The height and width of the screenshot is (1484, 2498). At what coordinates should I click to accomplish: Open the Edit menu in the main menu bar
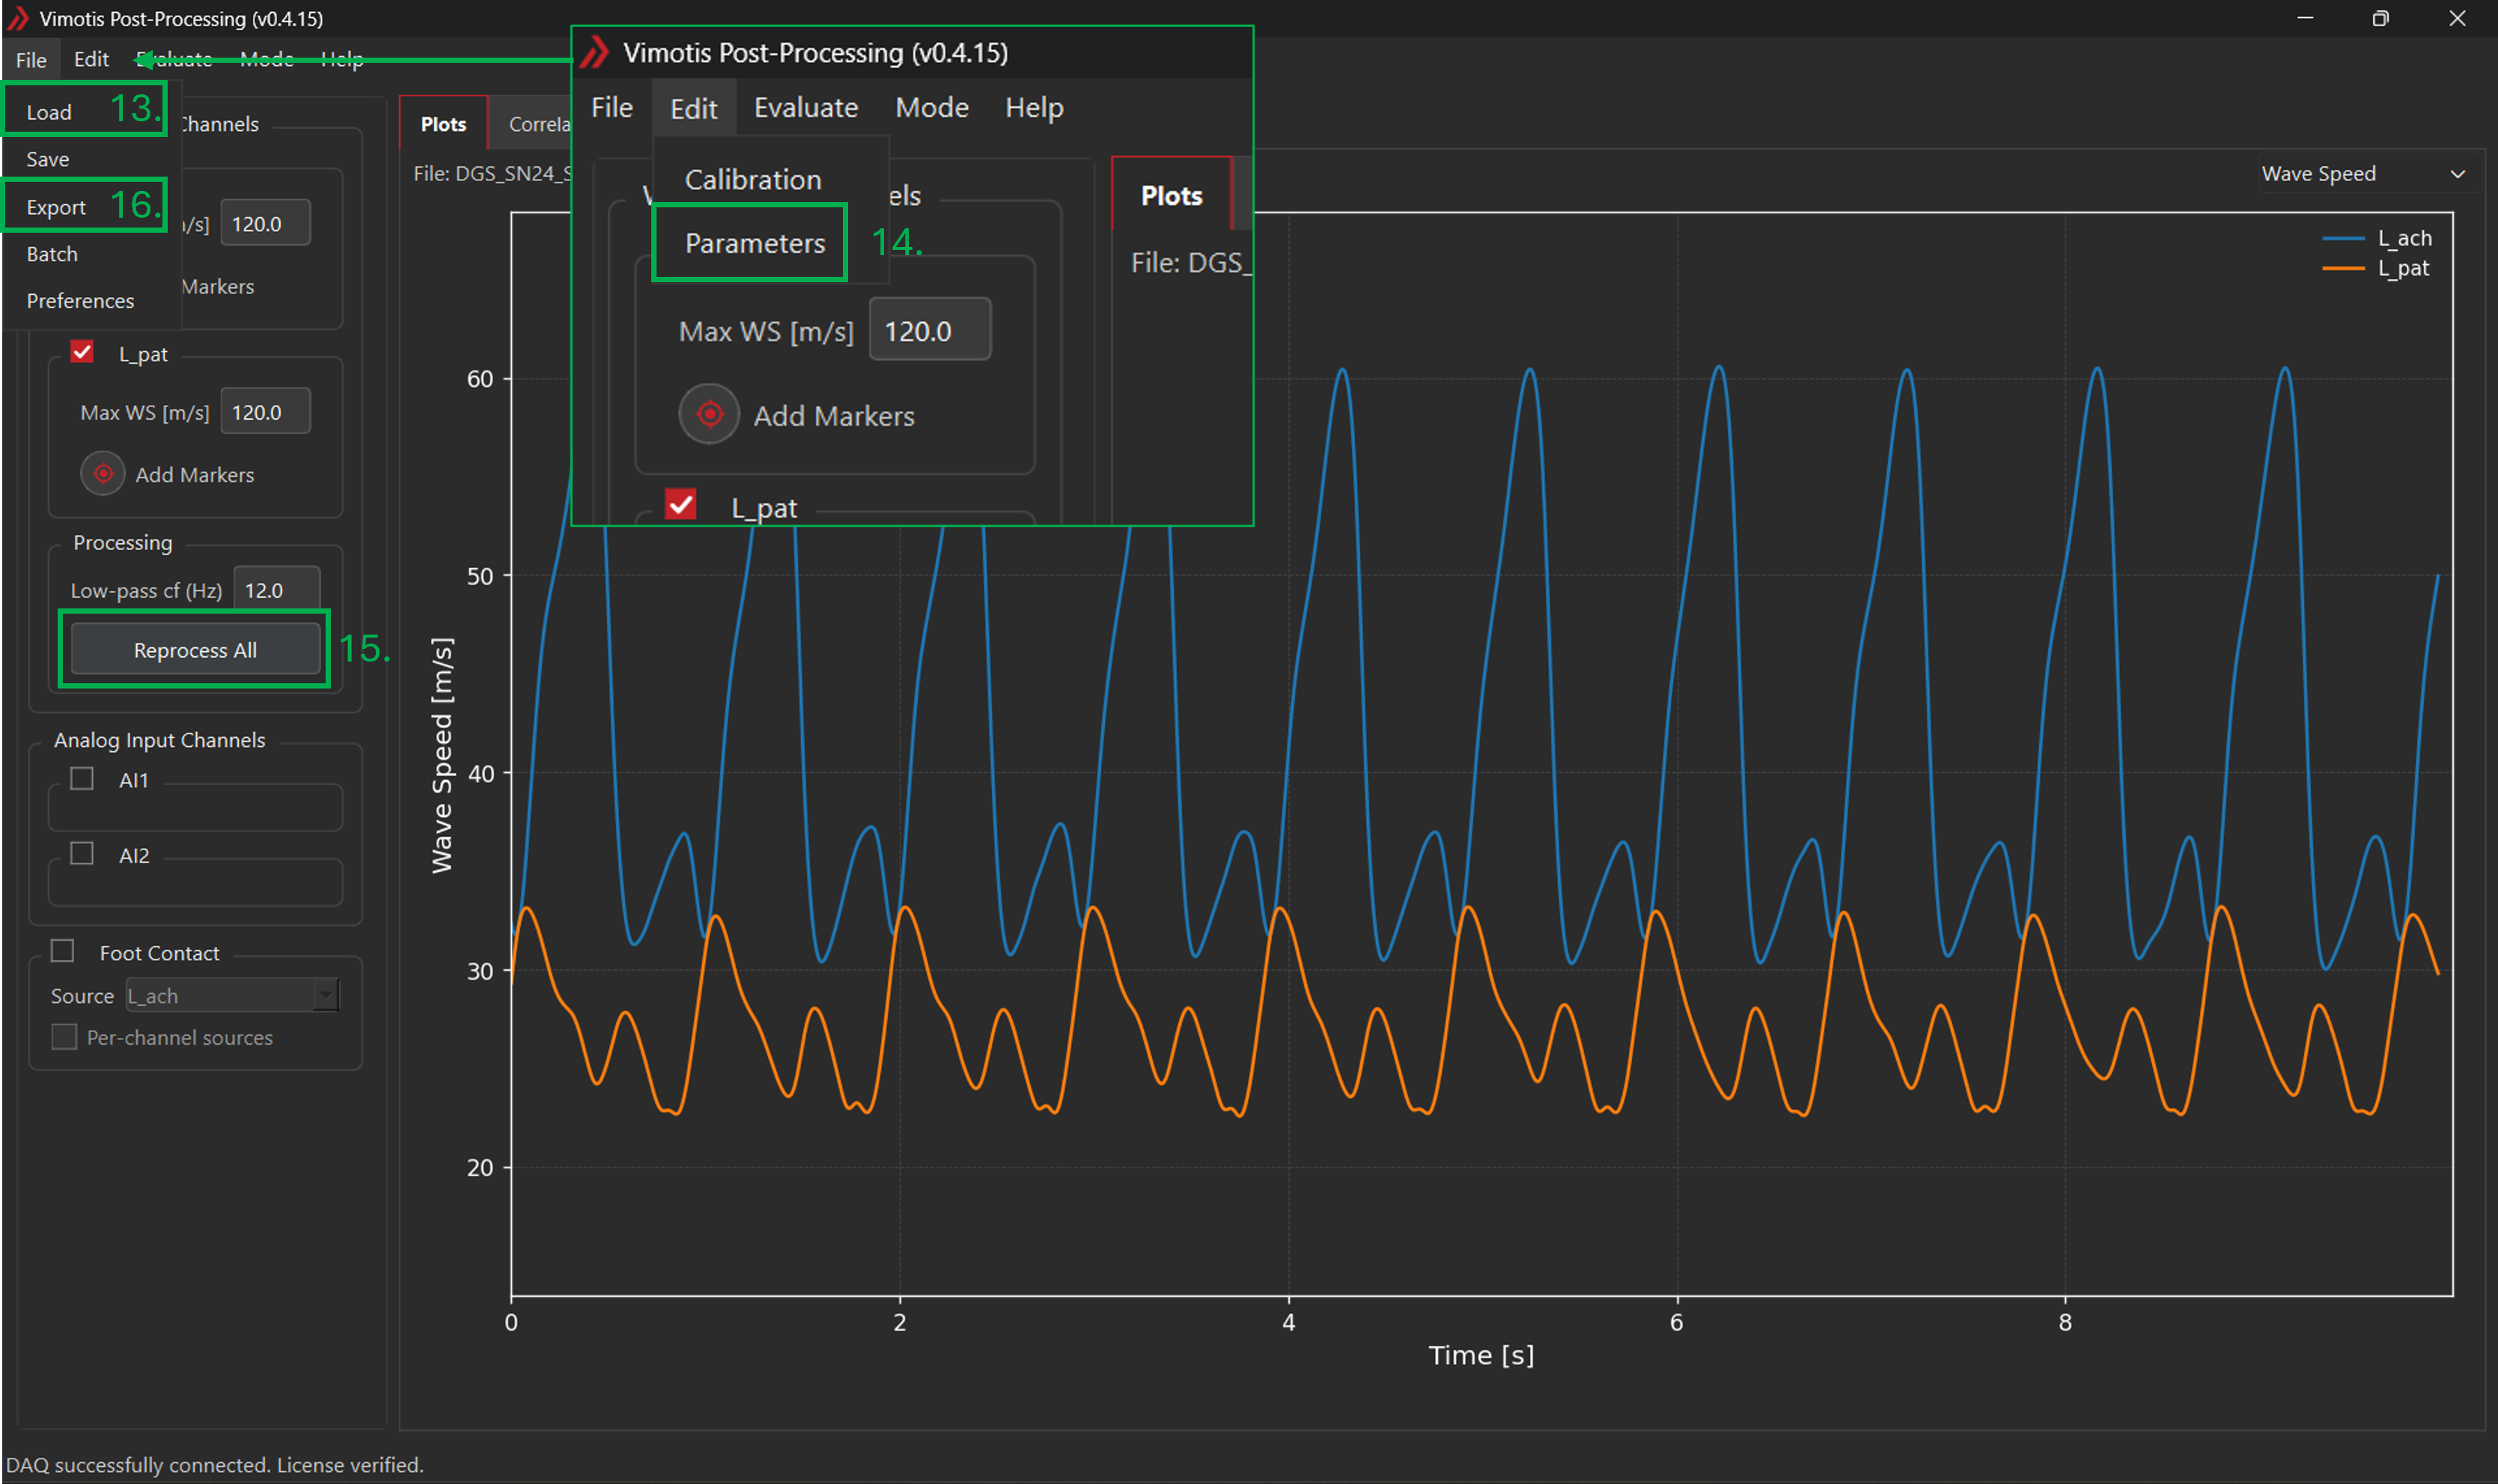(x=91, y=59)
